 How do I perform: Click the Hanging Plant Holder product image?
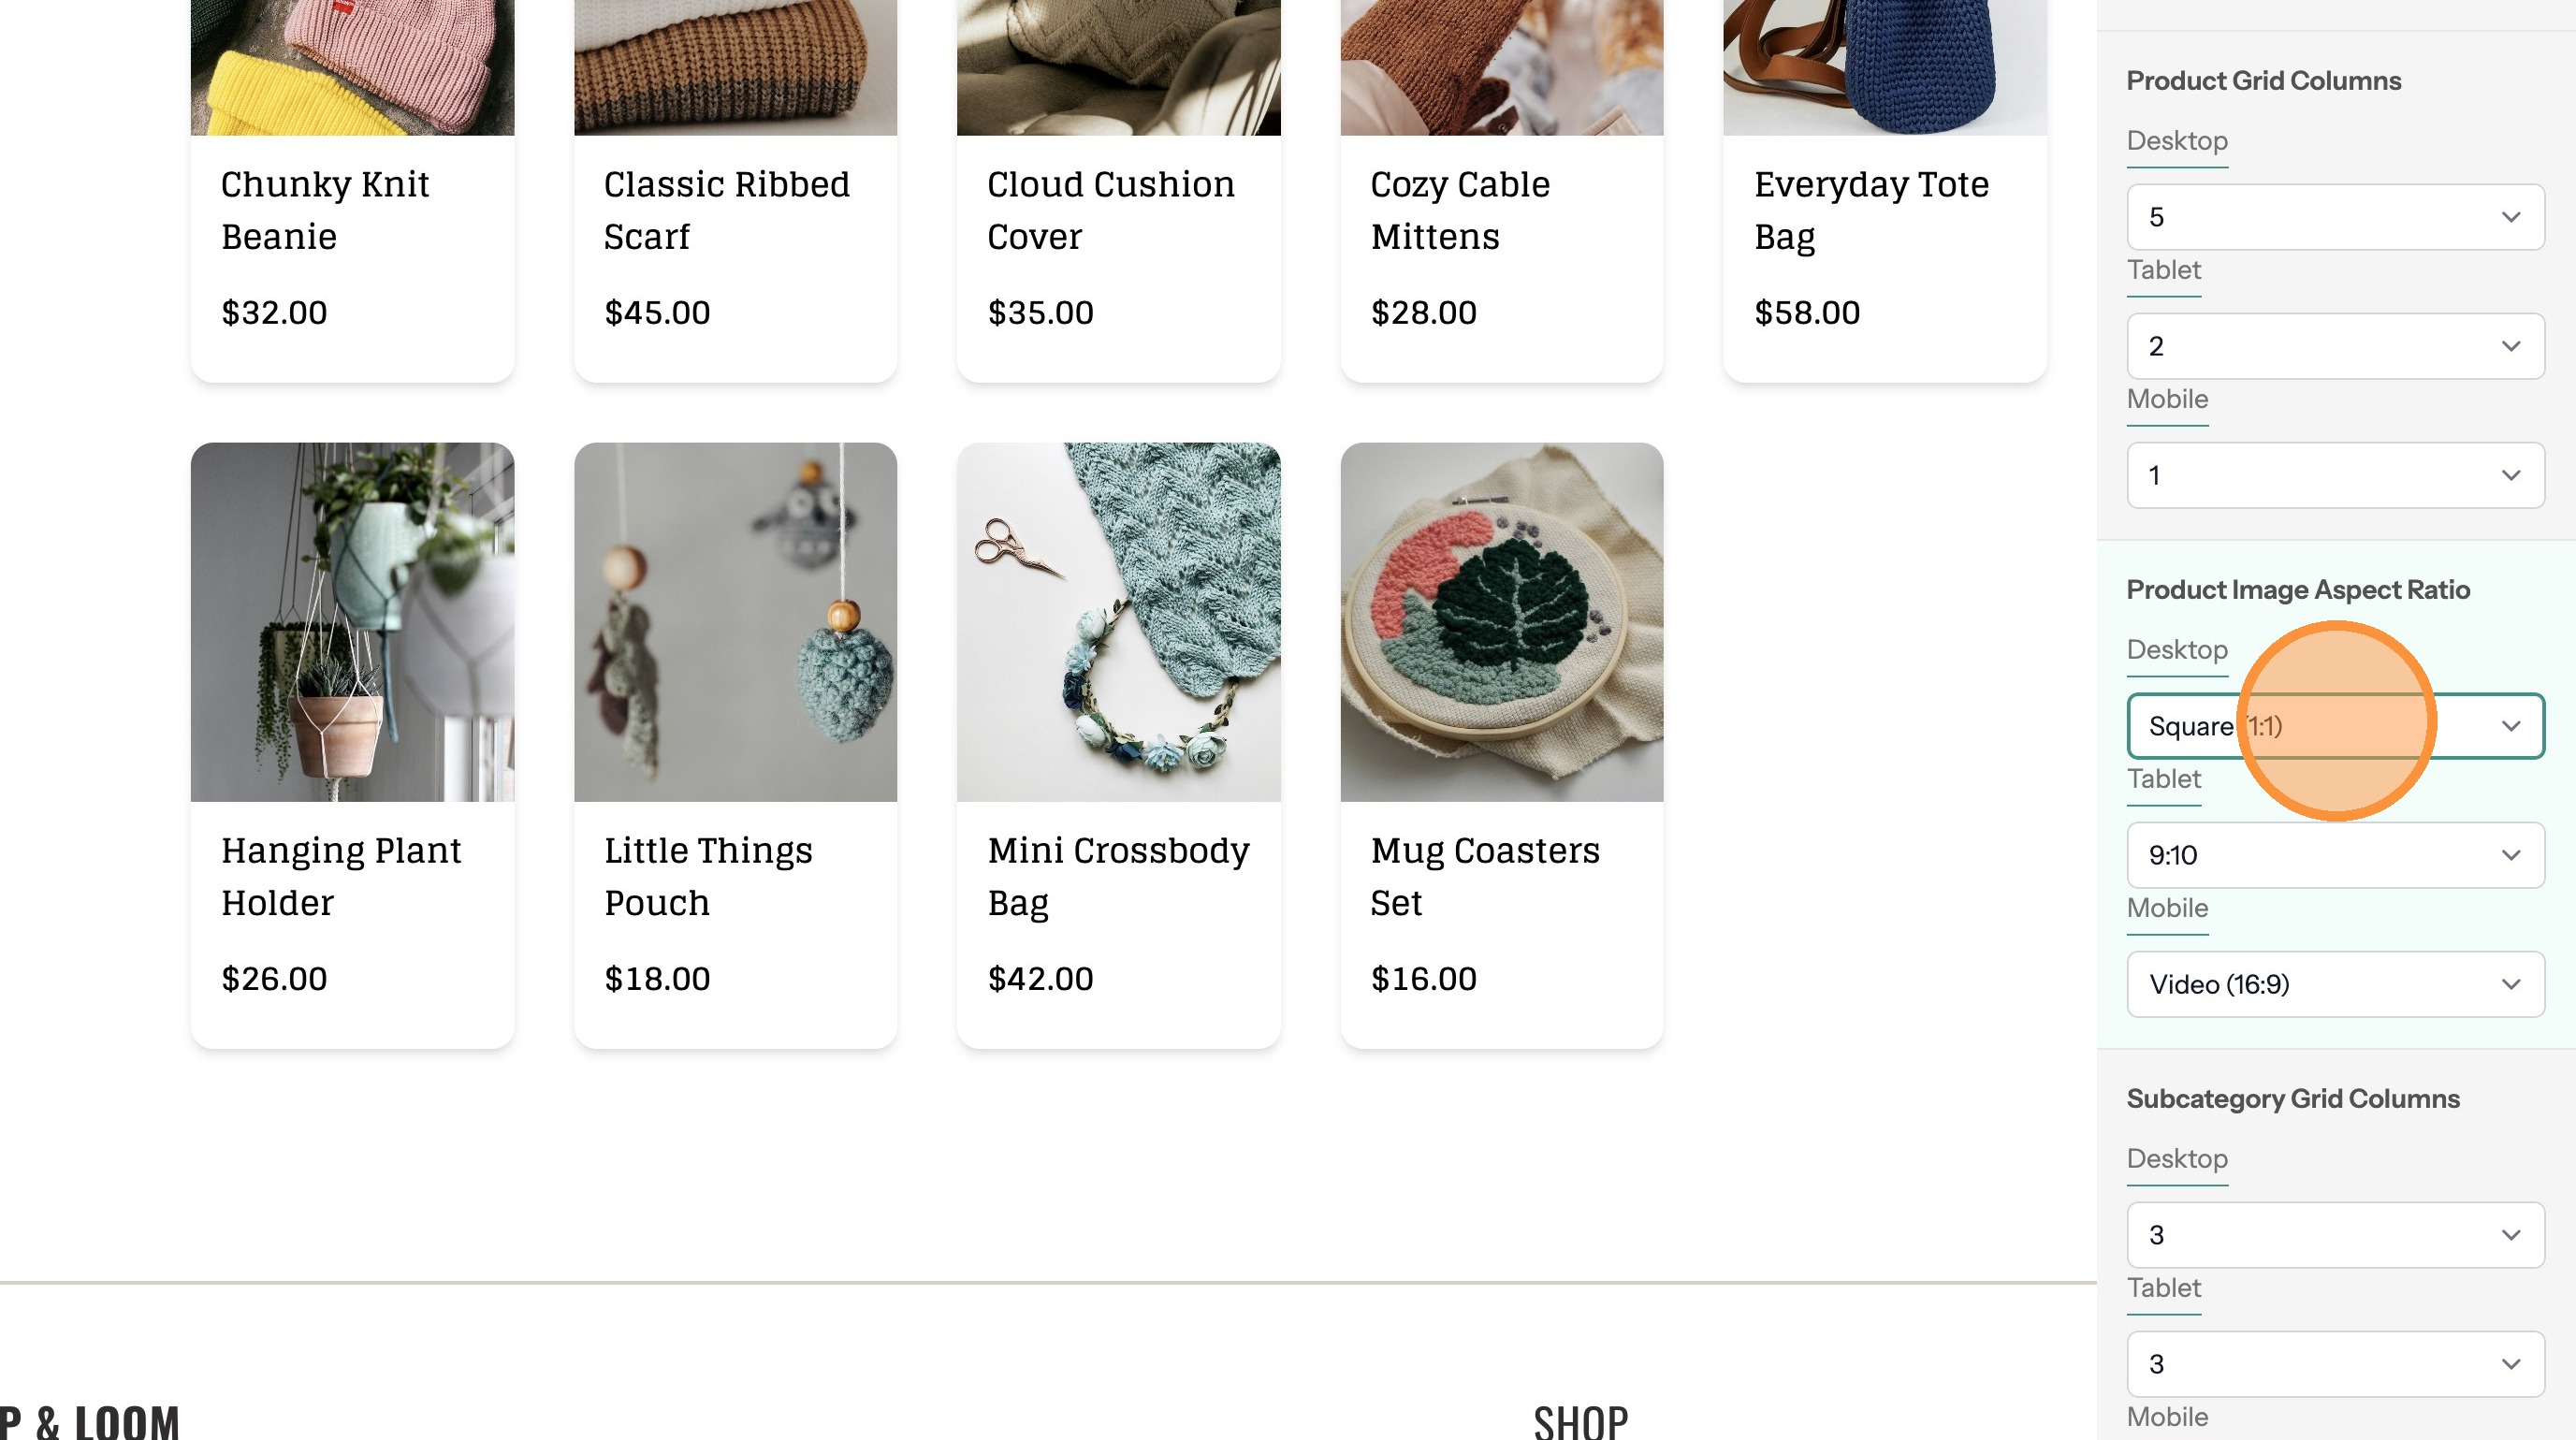click(352, 622)
